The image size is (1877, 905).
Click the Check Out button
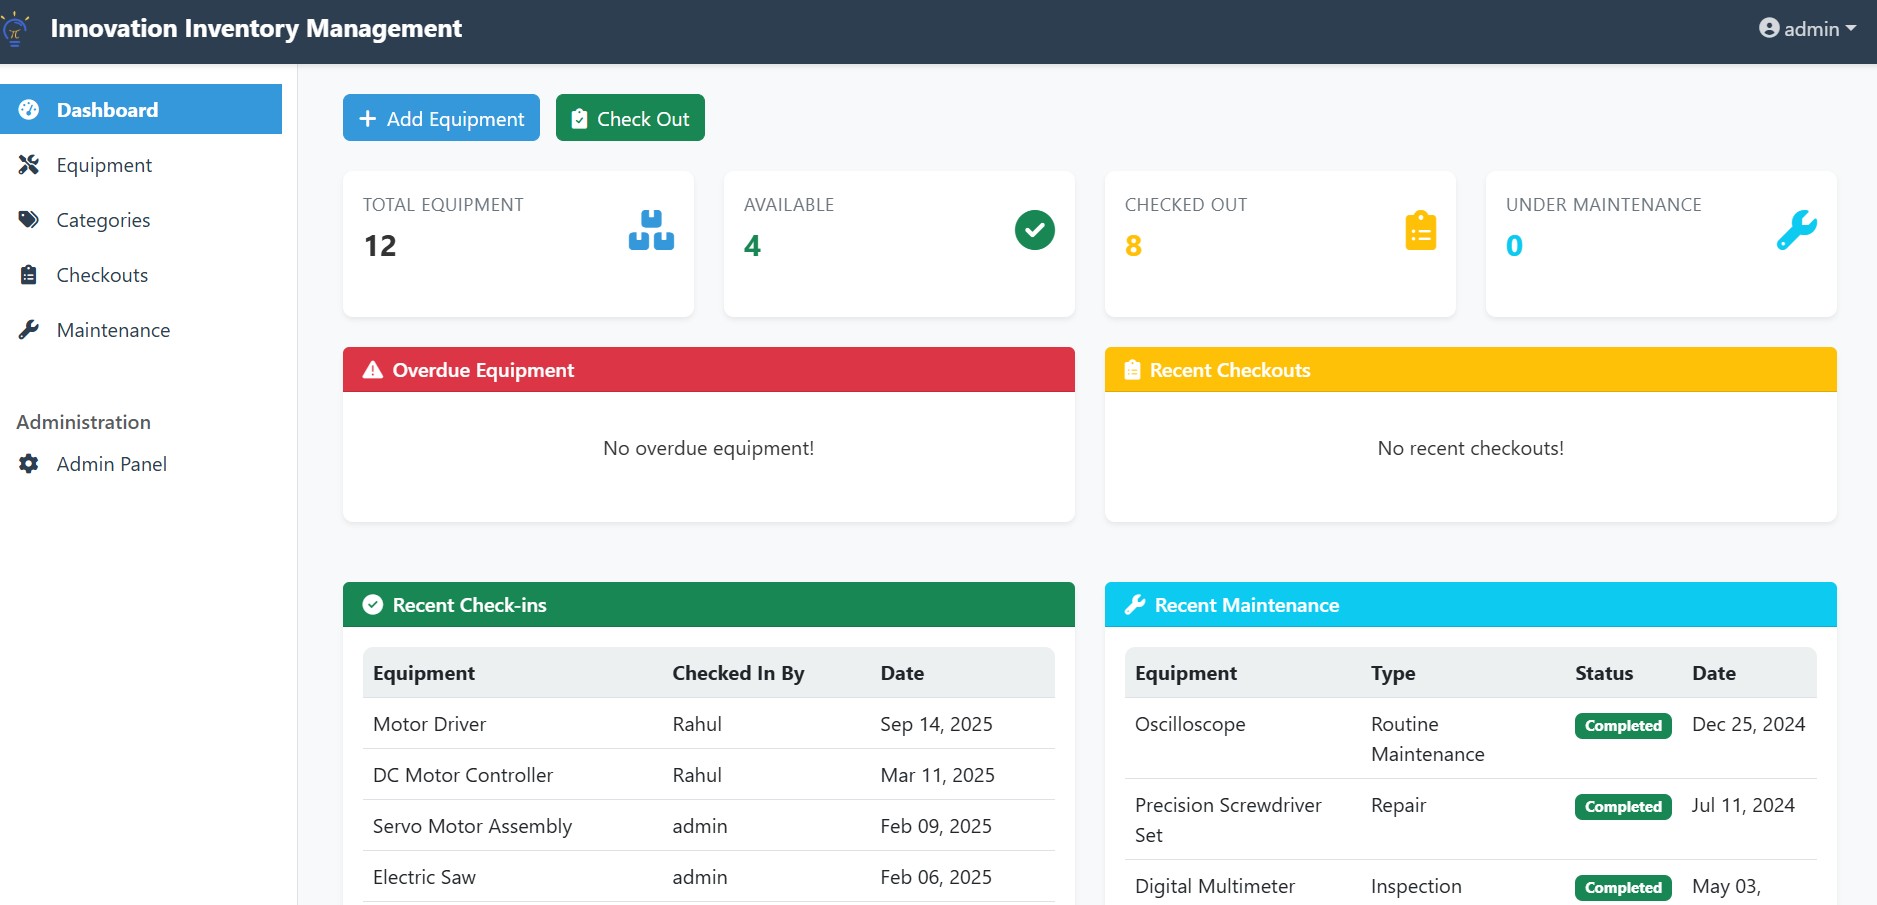tap(630, 118)
